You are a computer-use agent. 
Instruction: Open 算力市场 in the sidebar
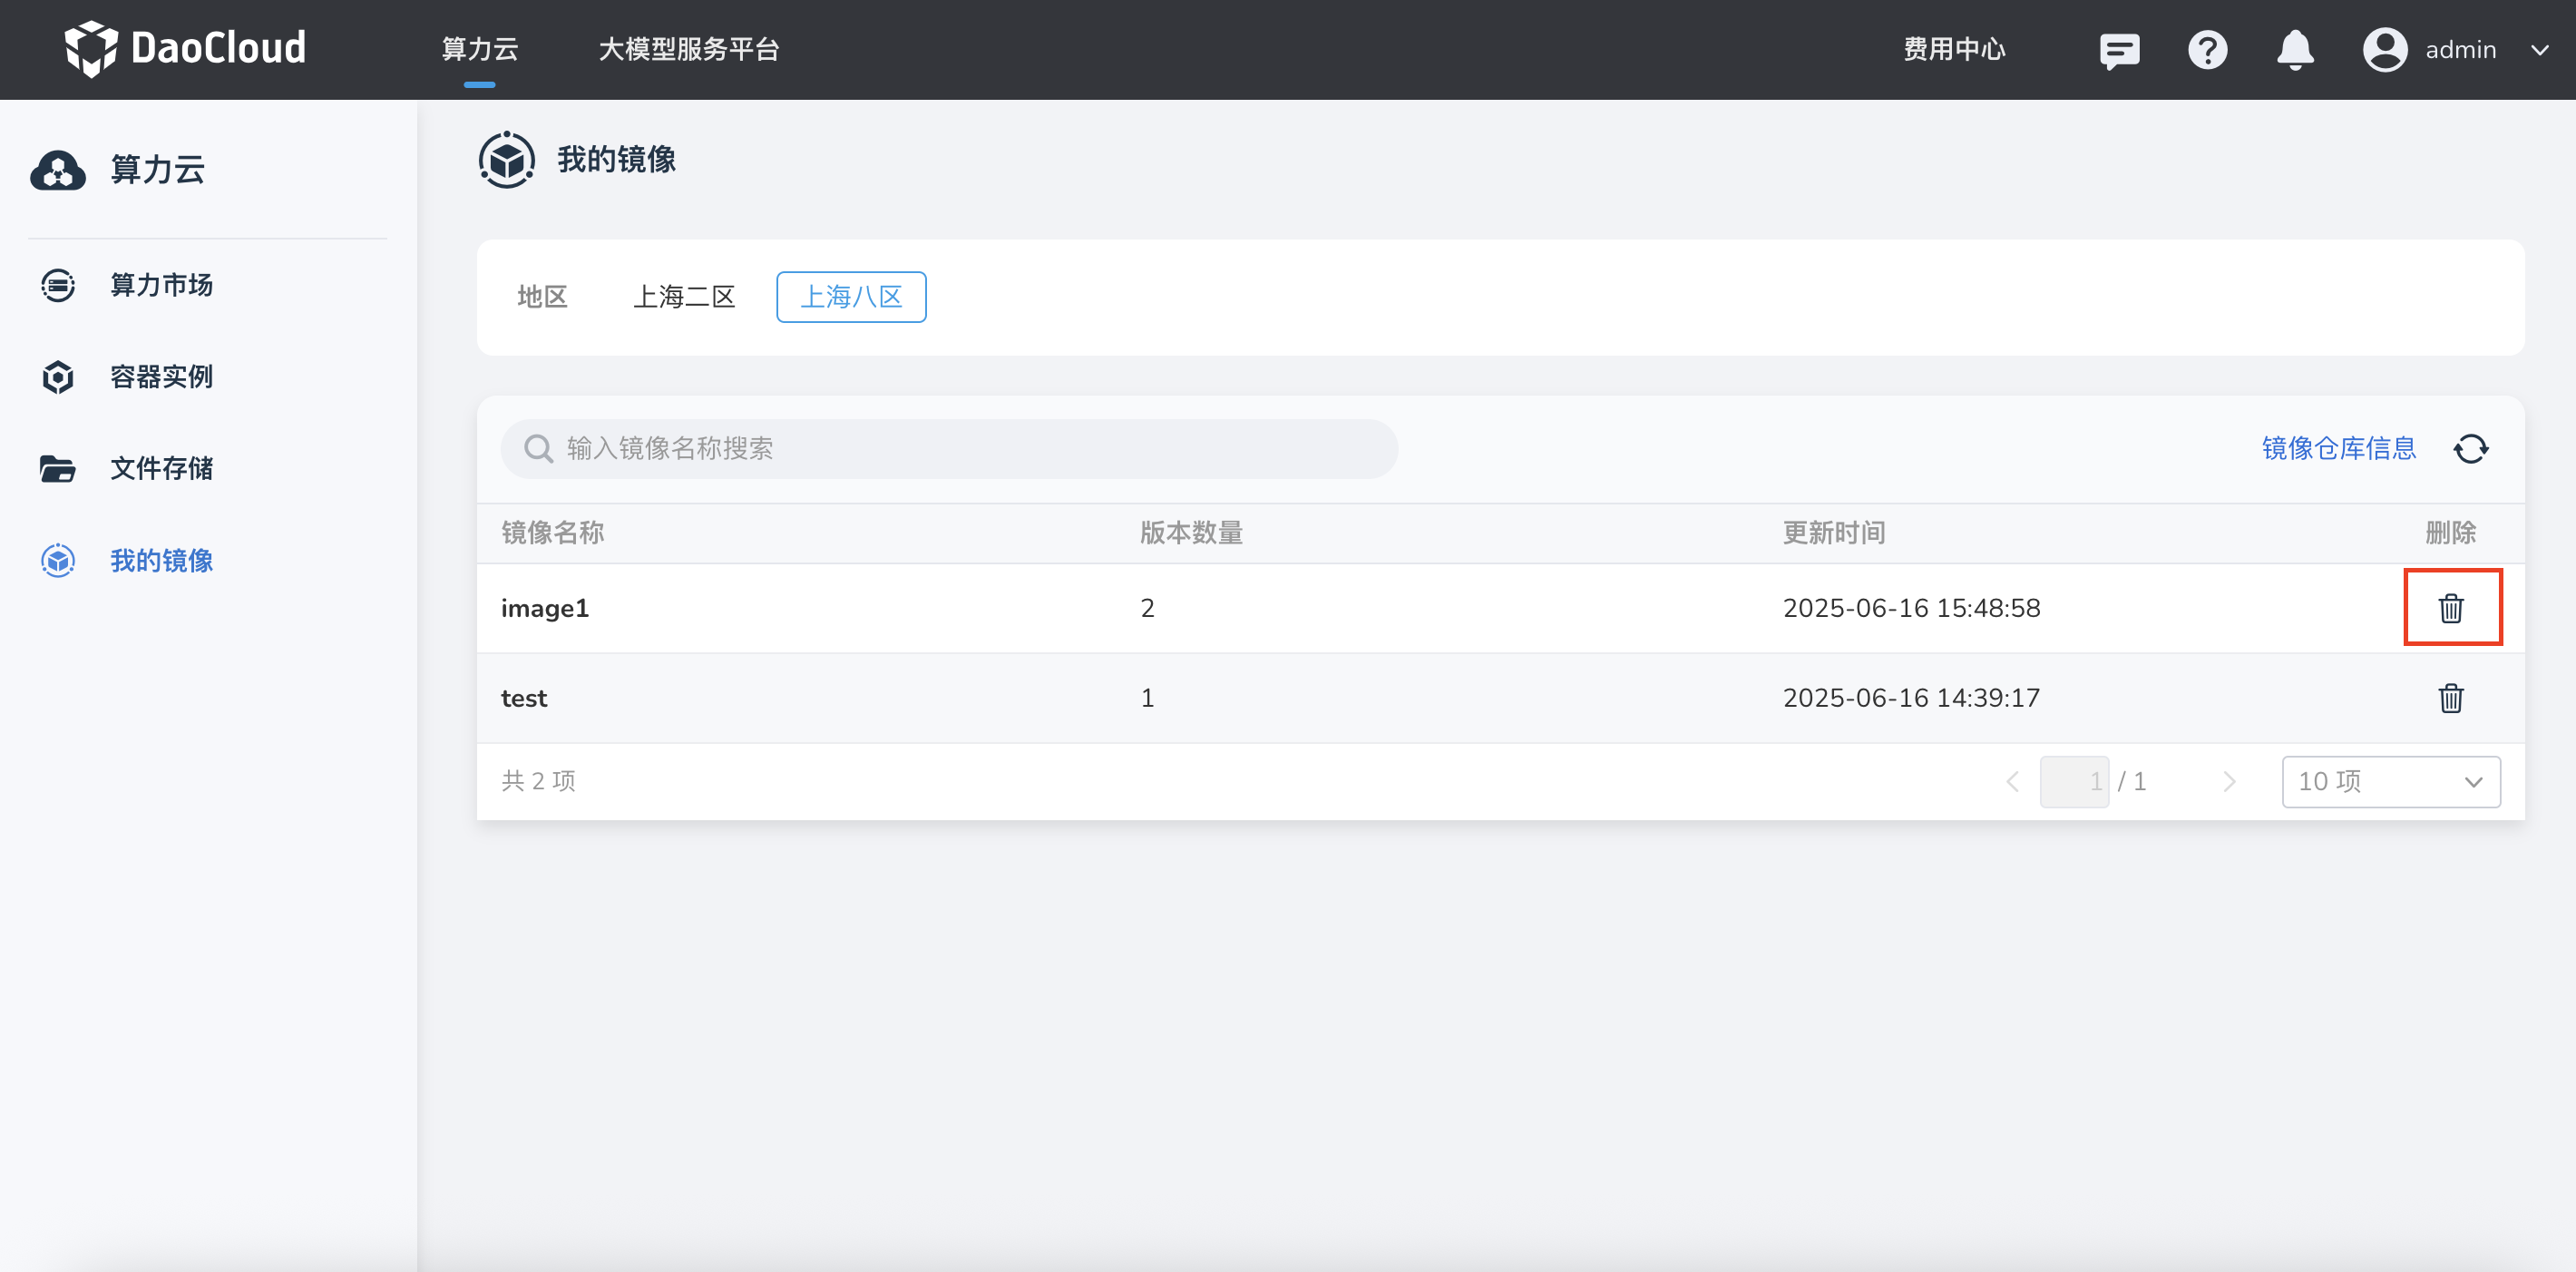[161, 285]
